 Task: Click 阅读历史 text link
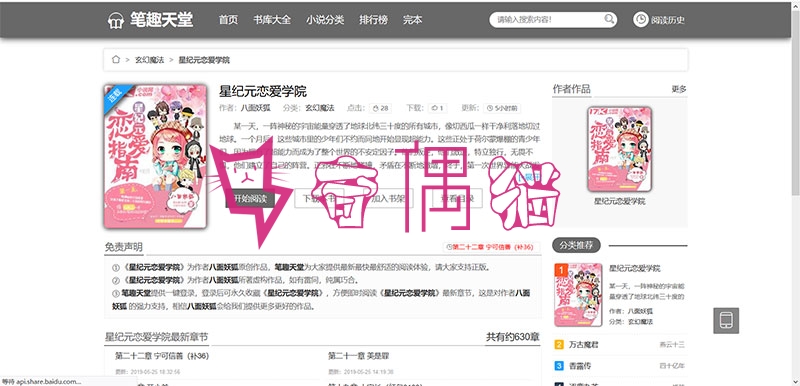click(x=667, y=20)
